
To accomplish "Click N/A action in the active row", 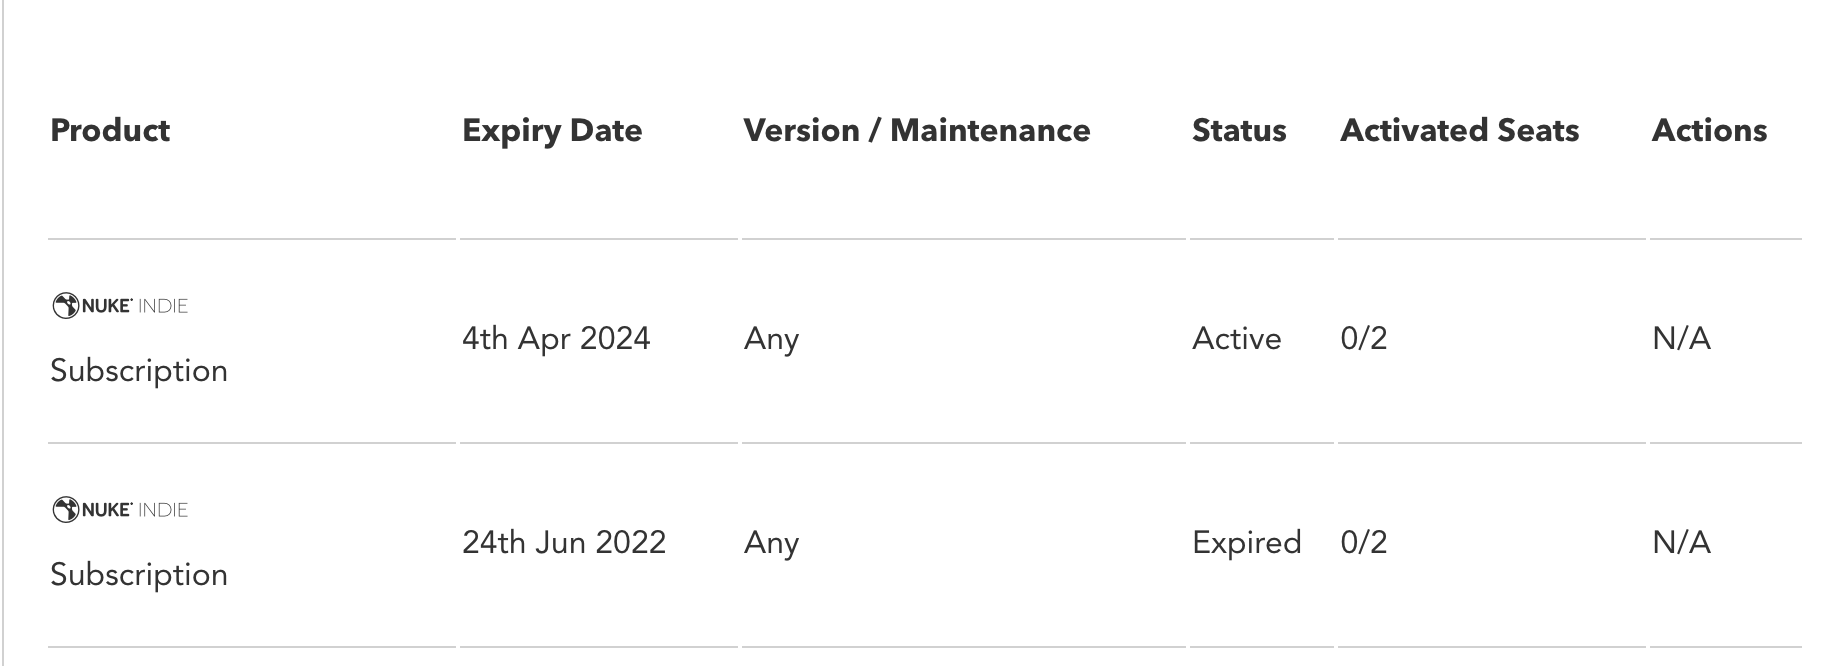I will click(1682, 339).
